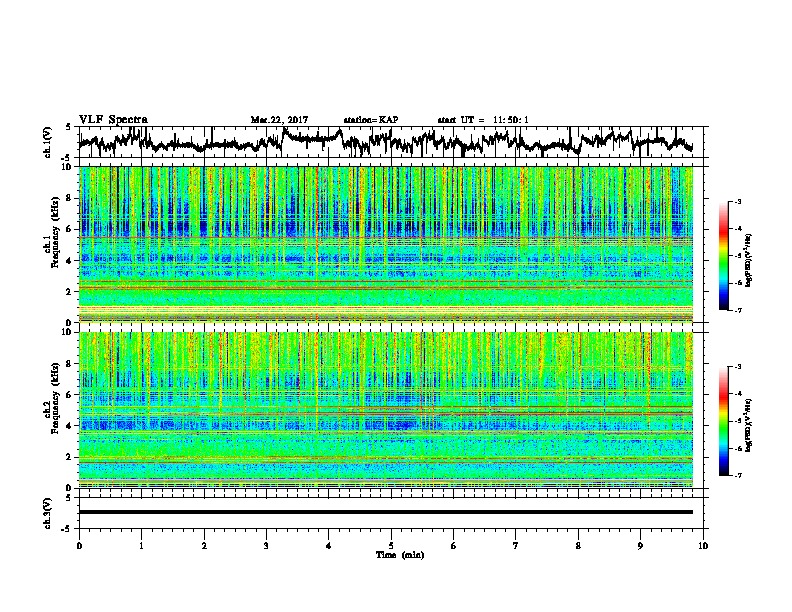Click the "-7" label on ch.2 color scale
This screenshot has width=792, height=612.
tap(738, 475)
